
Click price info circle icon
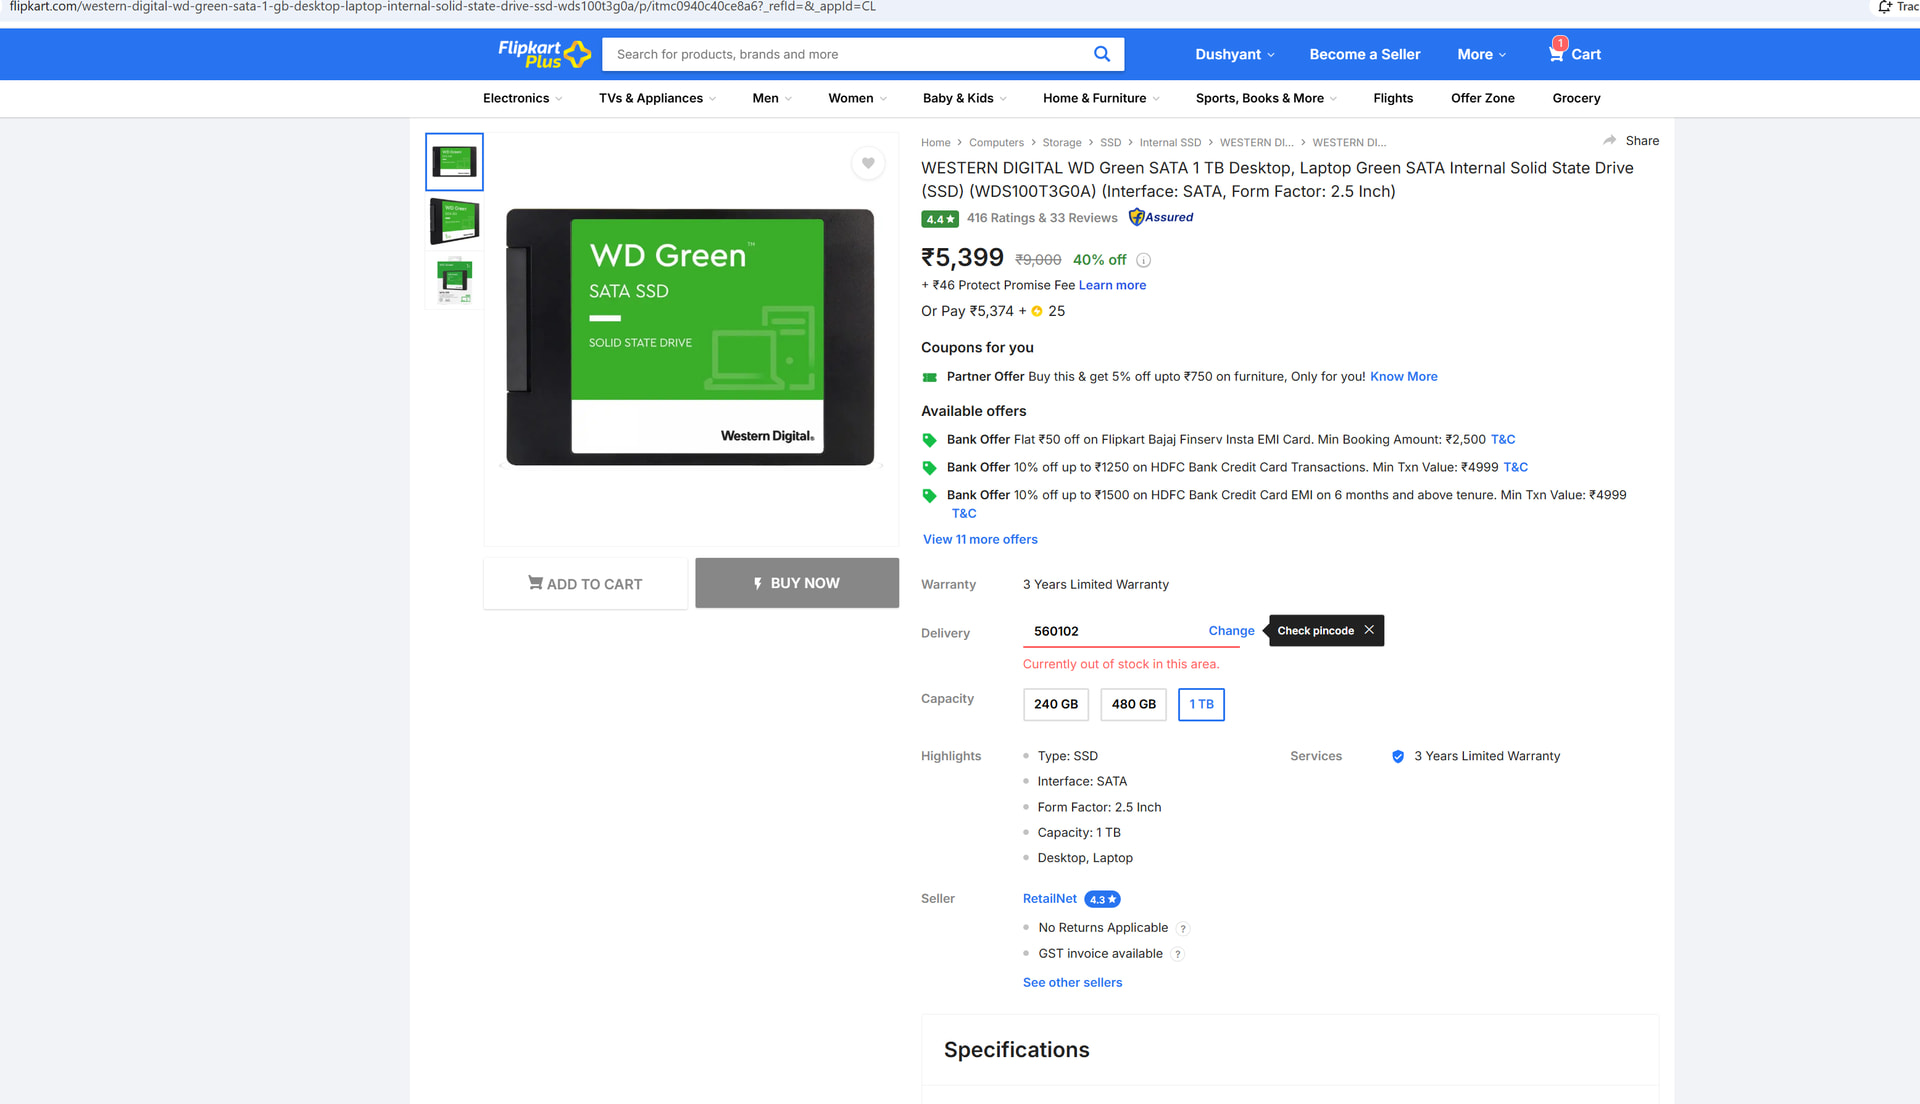(1144, 260)
